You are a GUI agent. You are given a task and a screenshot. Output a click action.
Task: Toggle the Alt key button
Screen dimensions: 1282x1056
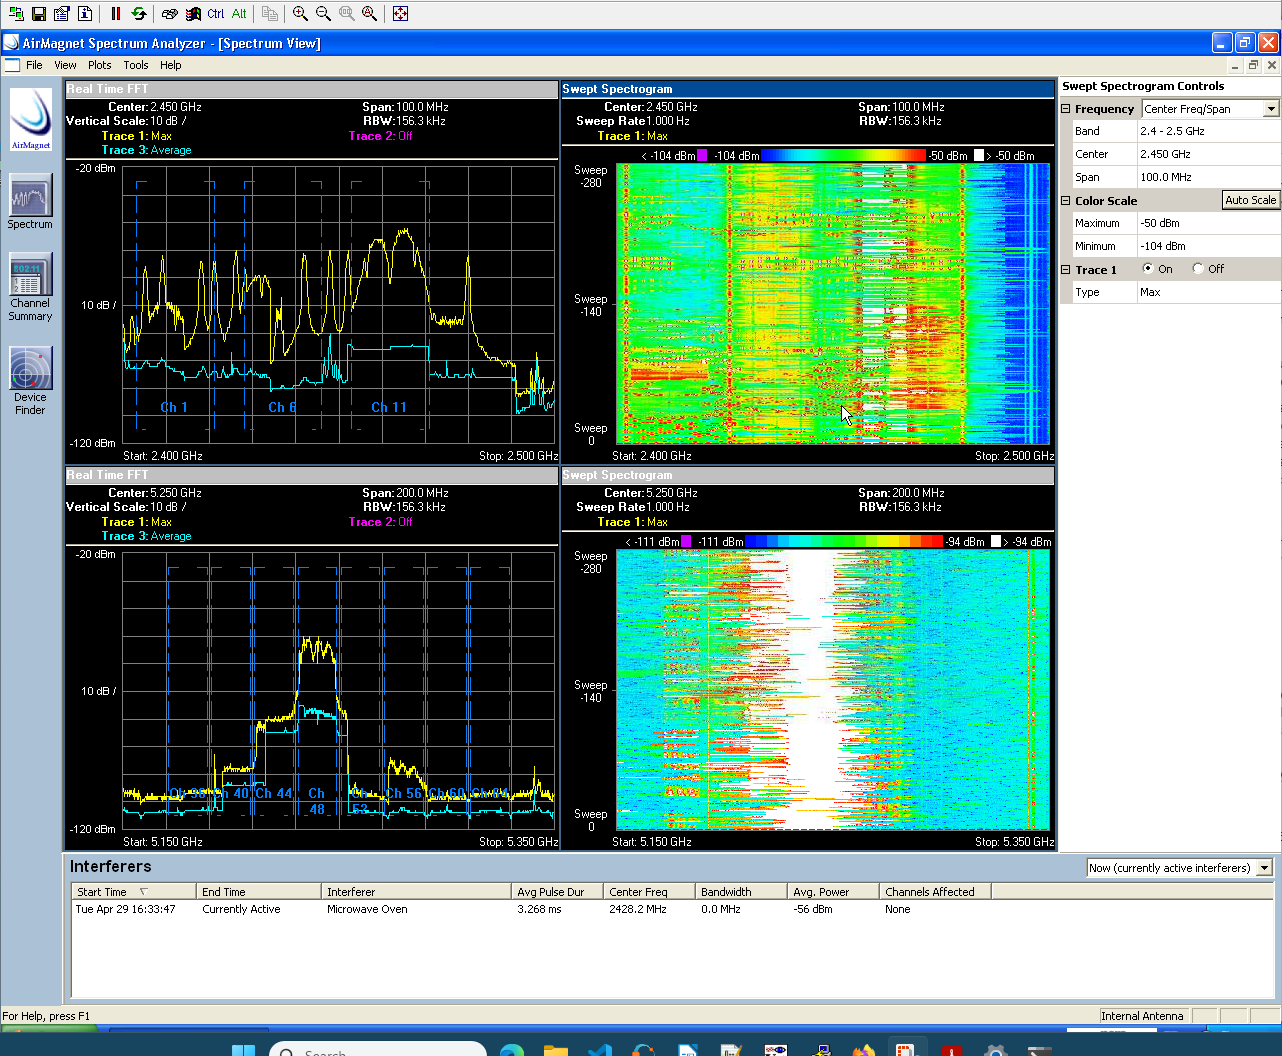[x=239, y=14]
